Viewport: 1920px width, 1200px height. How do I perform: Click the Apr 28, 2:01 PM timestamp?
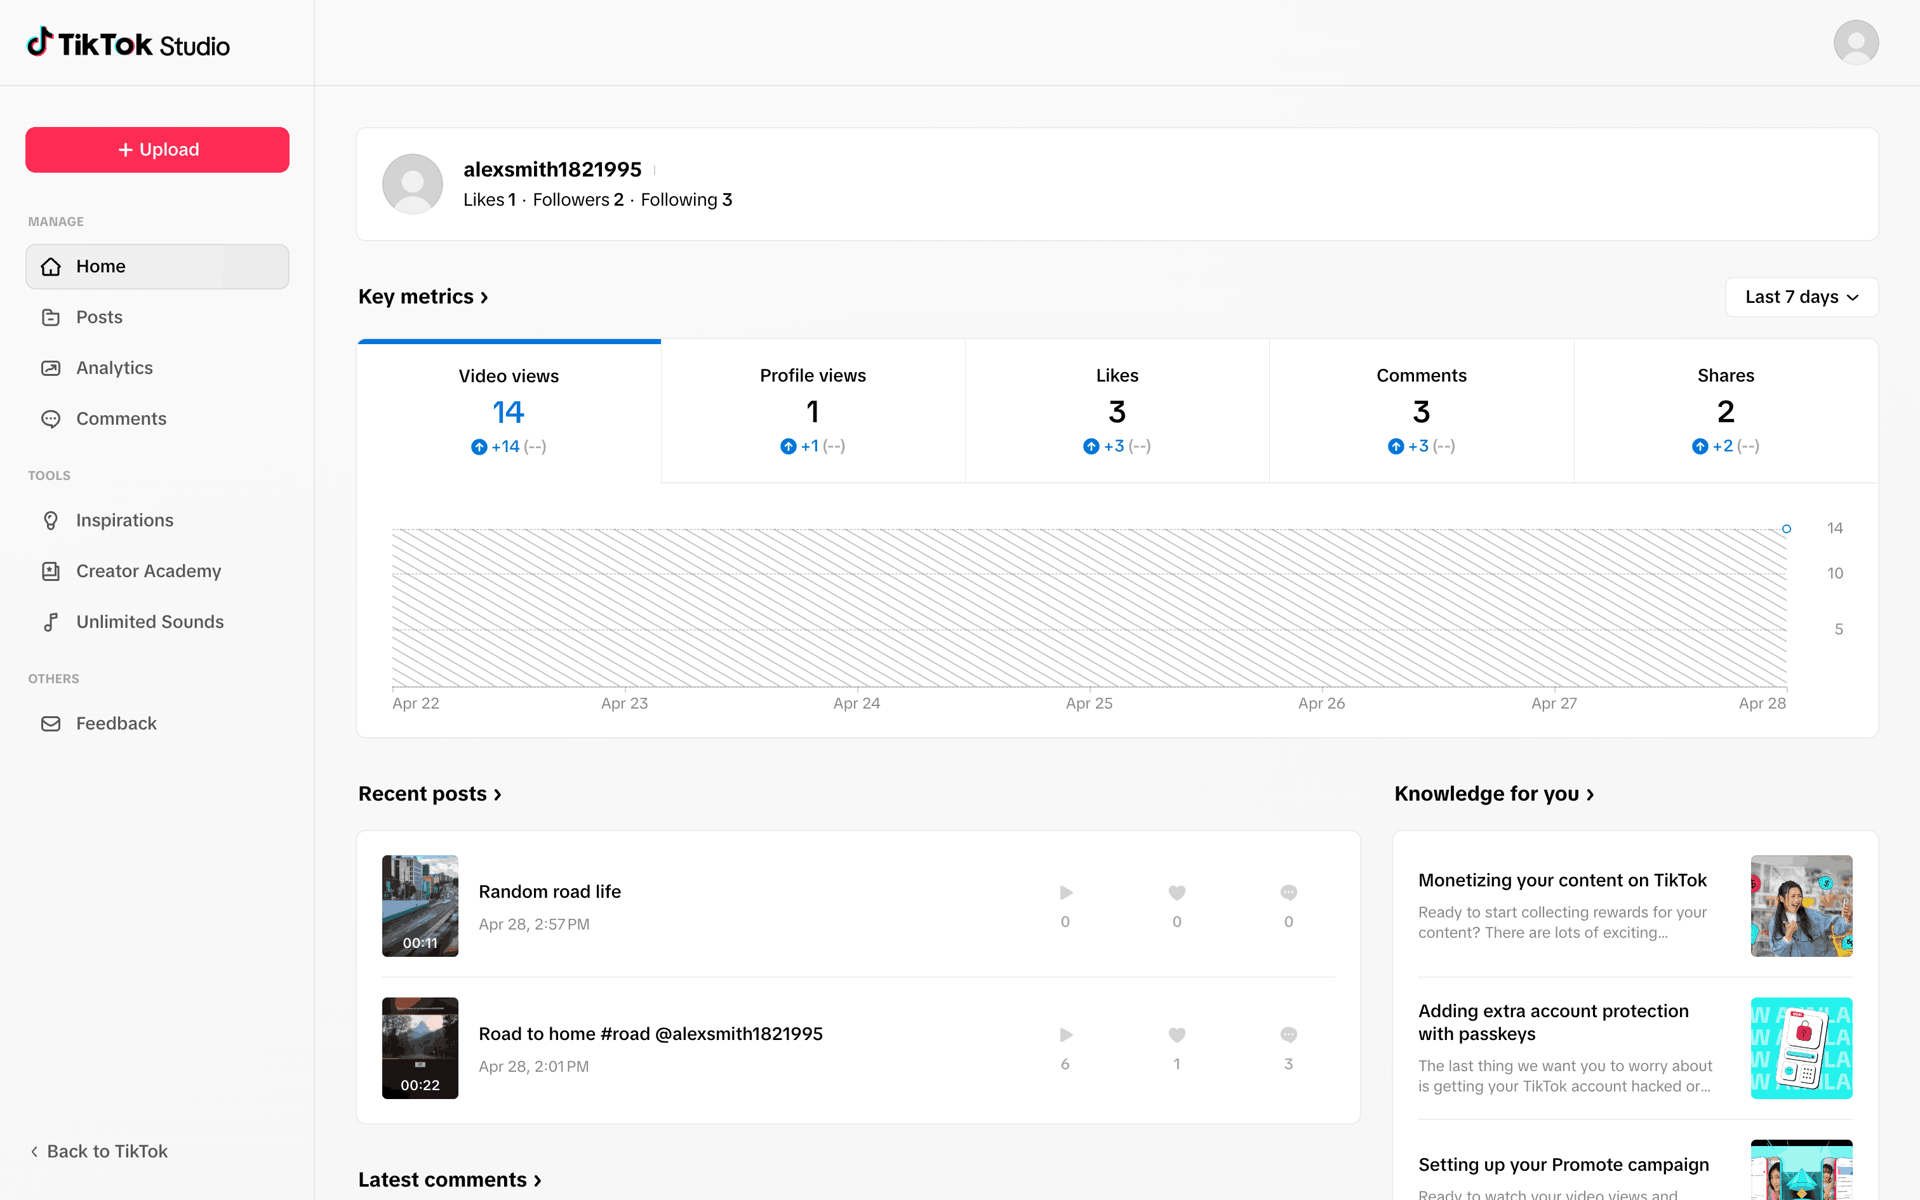(x=534, y=1067)
